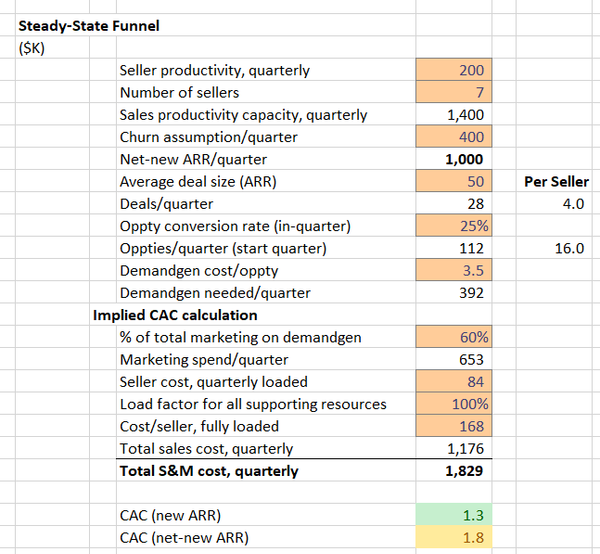Screen dimensions: 600x554
Task: Select 'Oppties/quarter (start quarter)' label
Action: pyautogui.click(x=223, y=248)
